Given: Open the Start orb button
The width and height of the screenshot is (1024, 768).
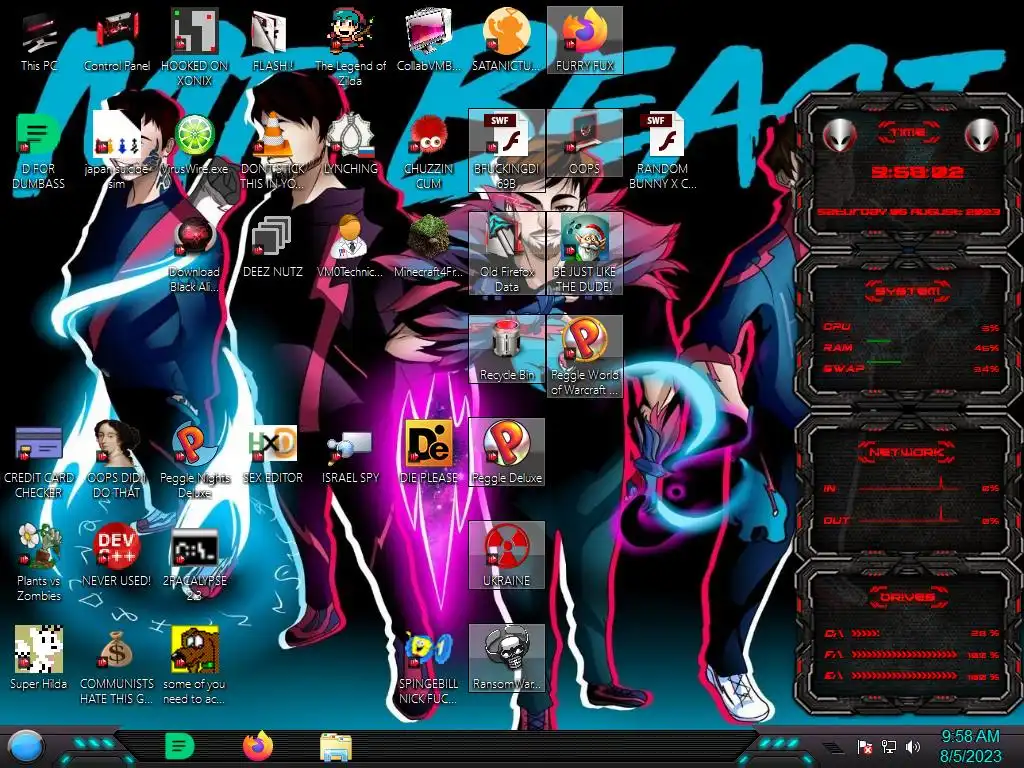Looking at the screenshot, I should pos(26,746).
